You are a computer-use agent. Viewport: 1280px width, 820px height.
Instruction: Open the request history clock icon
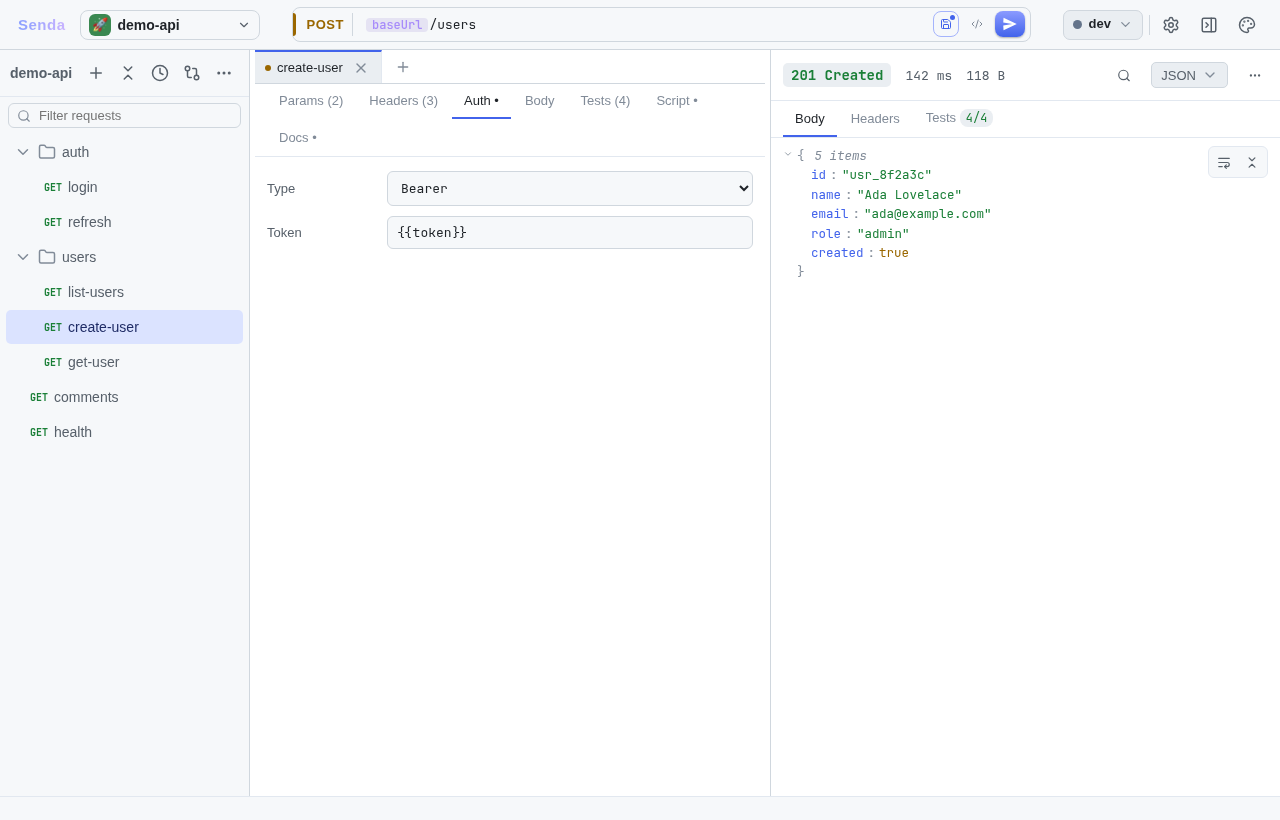coord(160,73)
